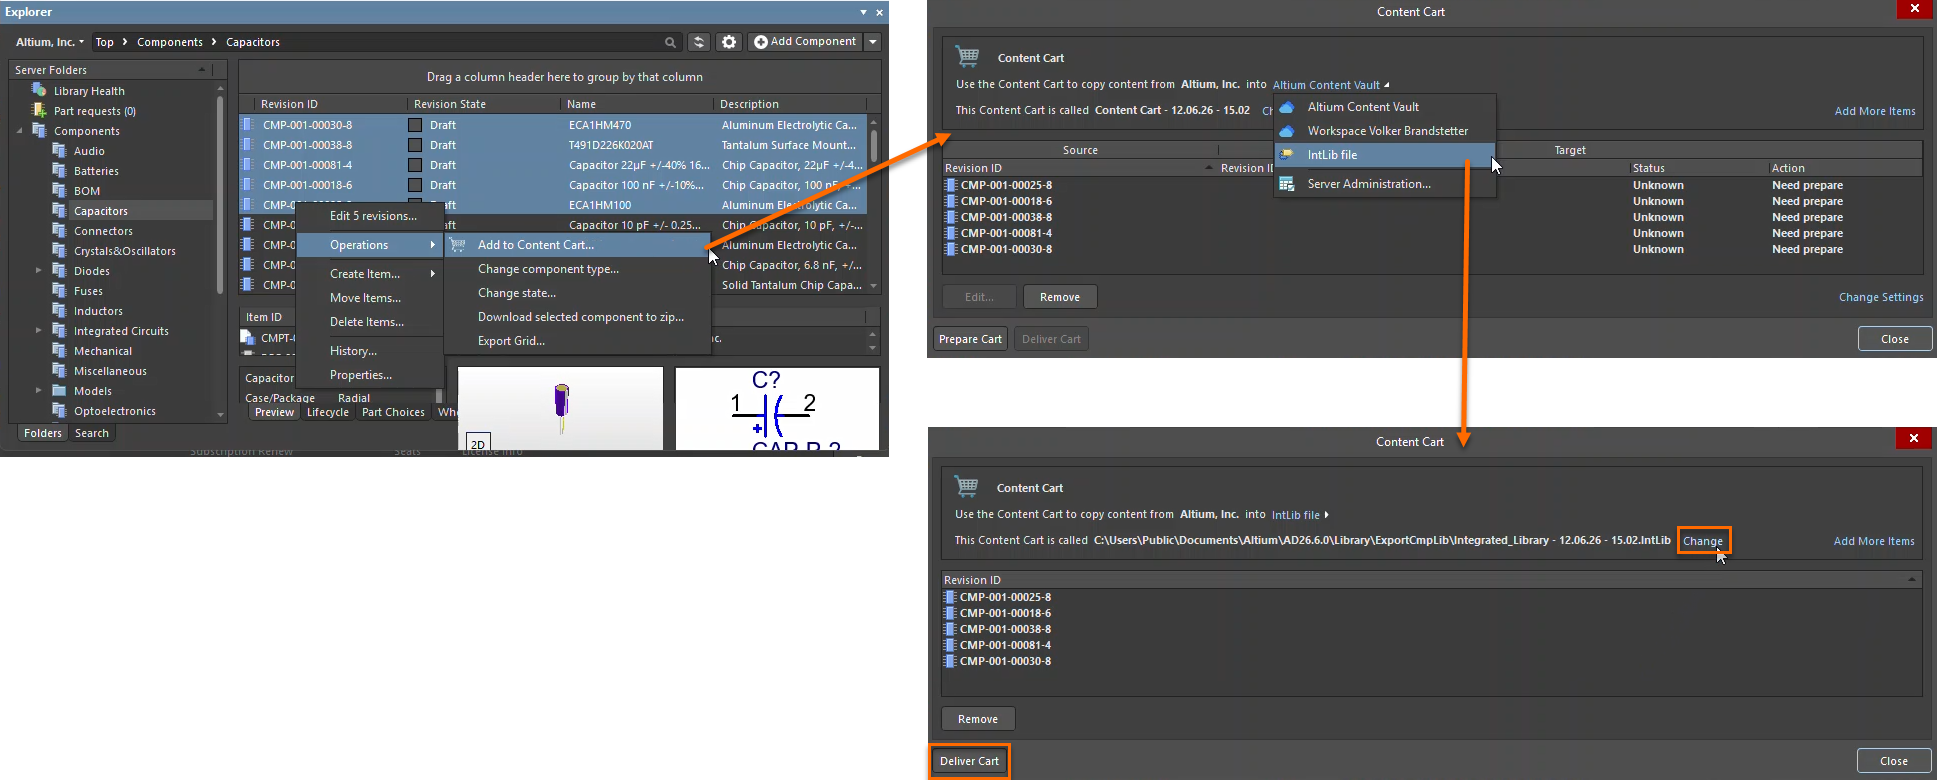Click the icon beside CMP-001-00025-8 in upper cart
The height and width of the screenshot is (780, 1937).
pos(951,185)
